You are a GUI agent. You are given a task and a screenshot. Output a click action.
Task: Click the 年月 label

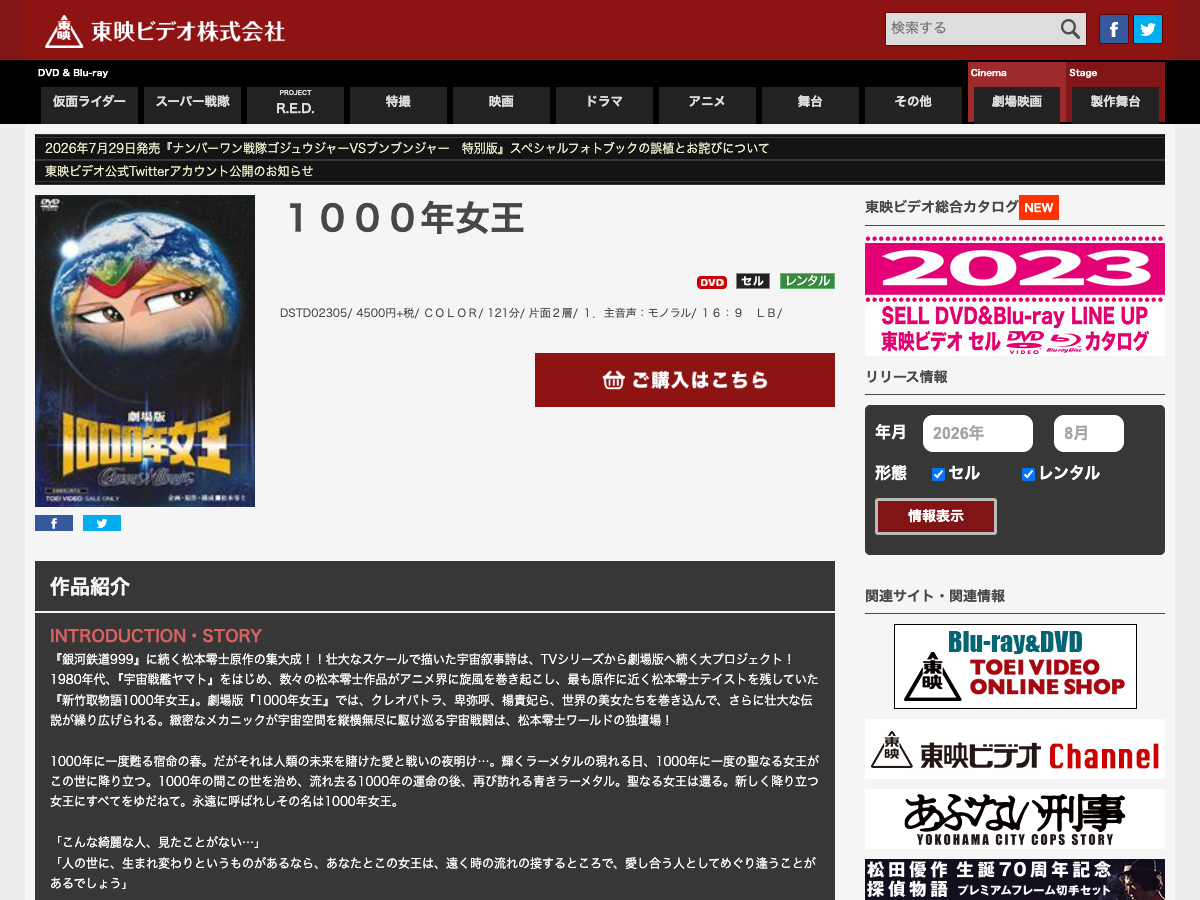point(891,432)
